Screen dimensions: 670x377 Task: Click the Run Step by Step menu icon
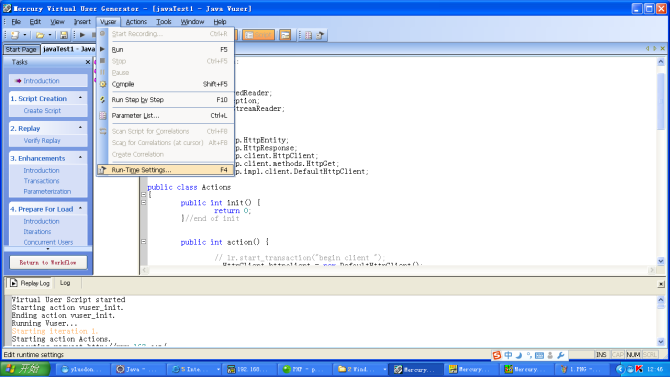(103, 100)
